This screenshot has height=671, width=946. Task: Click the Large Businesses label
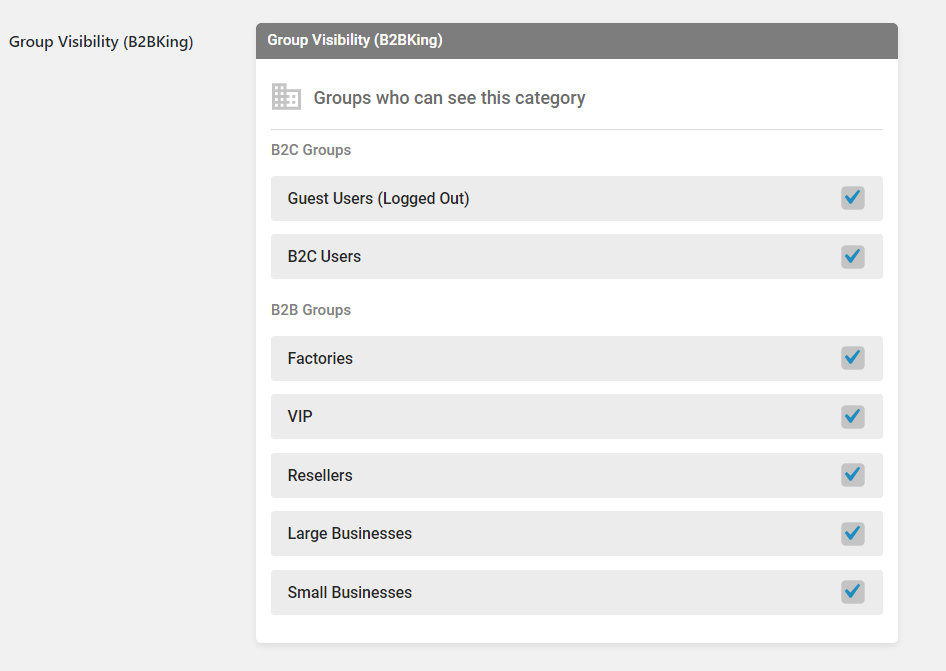[349, 533]
